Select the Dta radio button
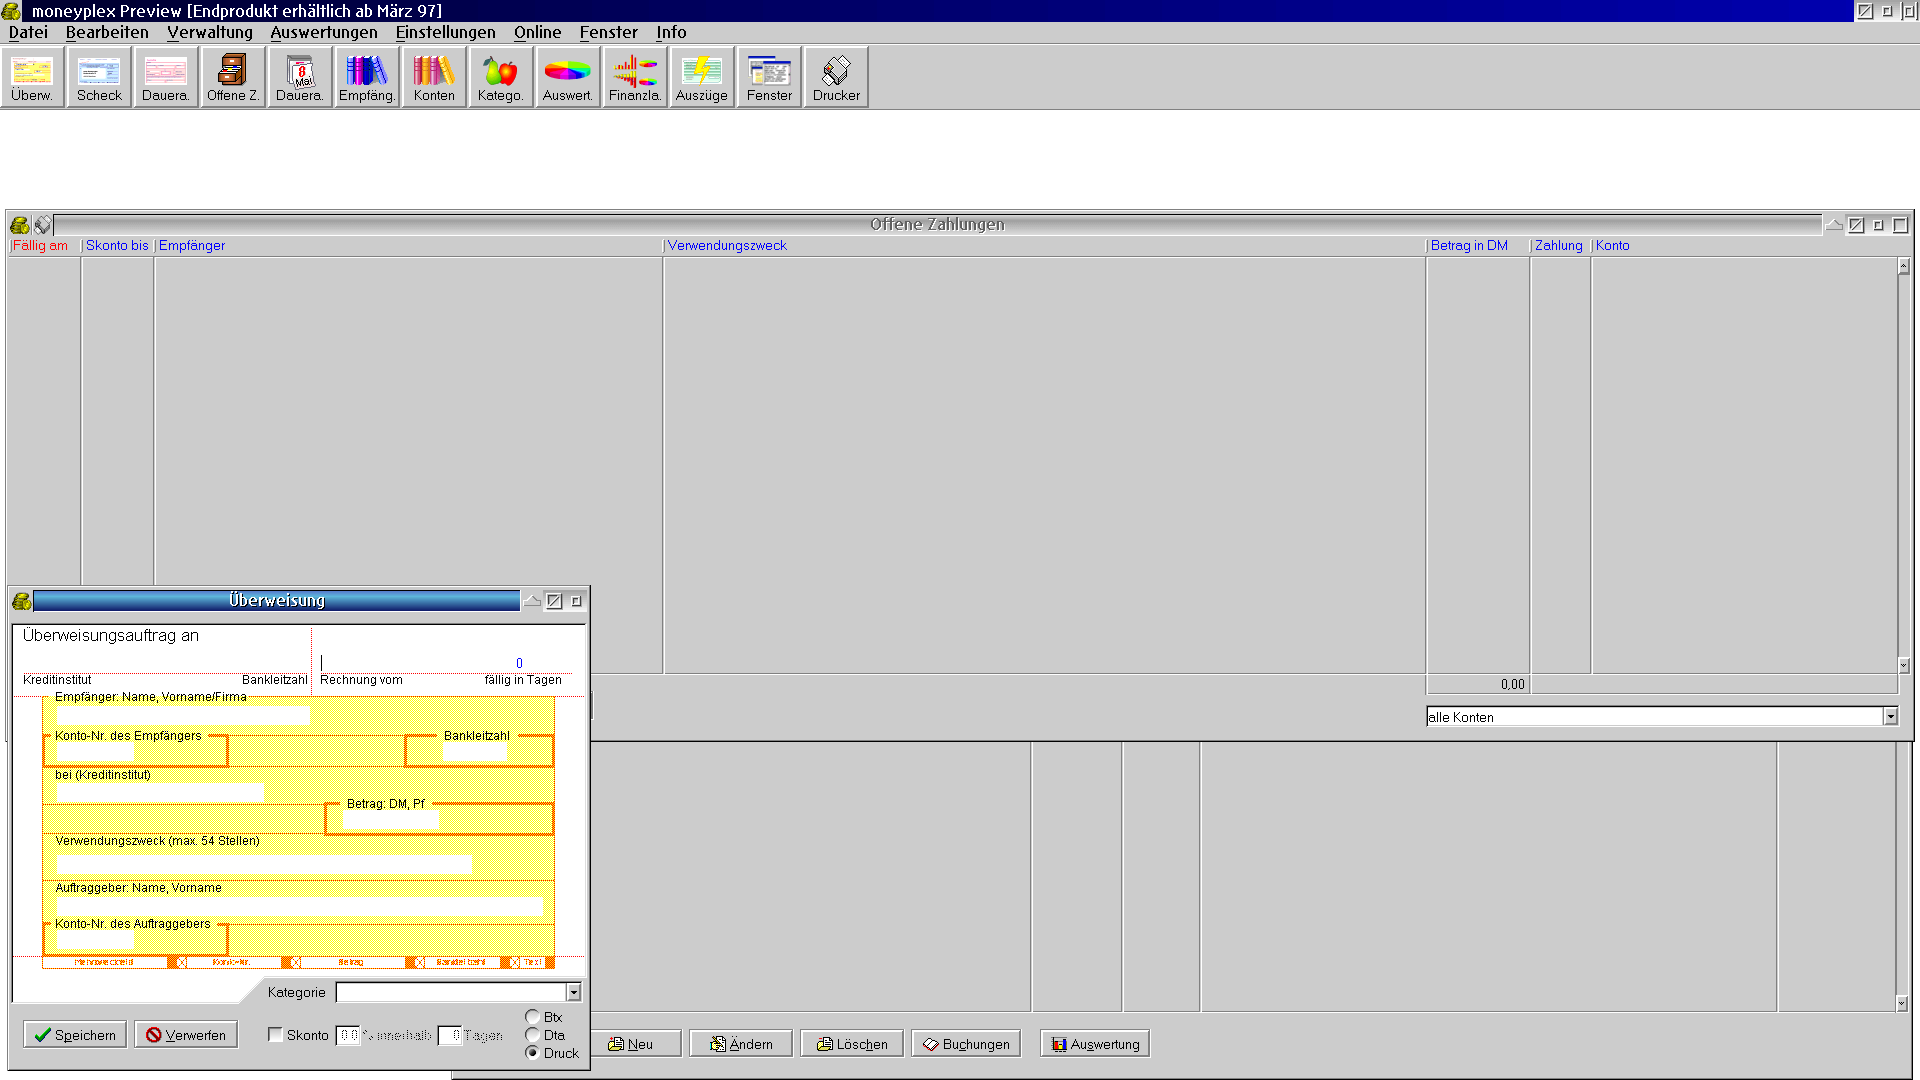The height and width of the screenshot is (1080, 1920). coord(533,1035)
